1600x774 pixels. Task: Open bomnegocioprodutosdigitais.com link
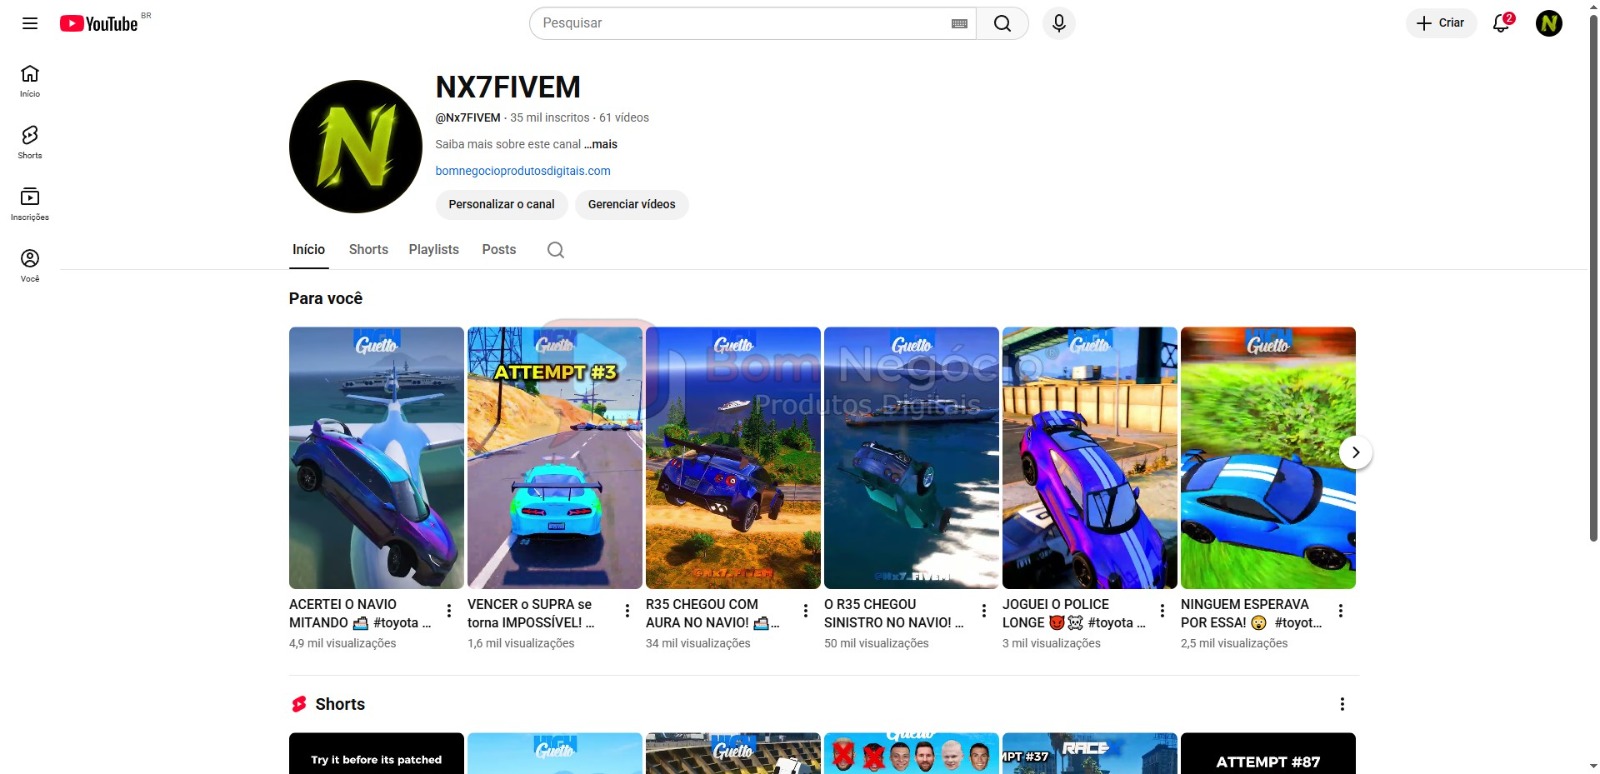pos(522,171)
